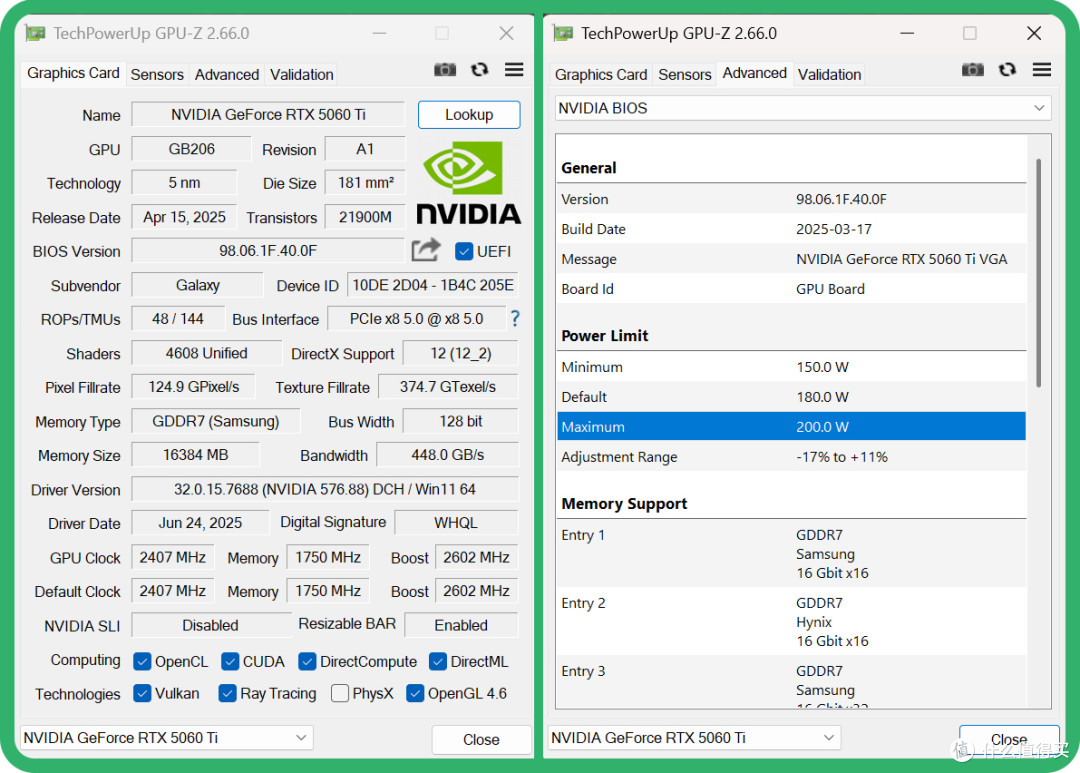Select Advanced tab in right window
The height and width of the screenshot is (773, 1080).
754,73
